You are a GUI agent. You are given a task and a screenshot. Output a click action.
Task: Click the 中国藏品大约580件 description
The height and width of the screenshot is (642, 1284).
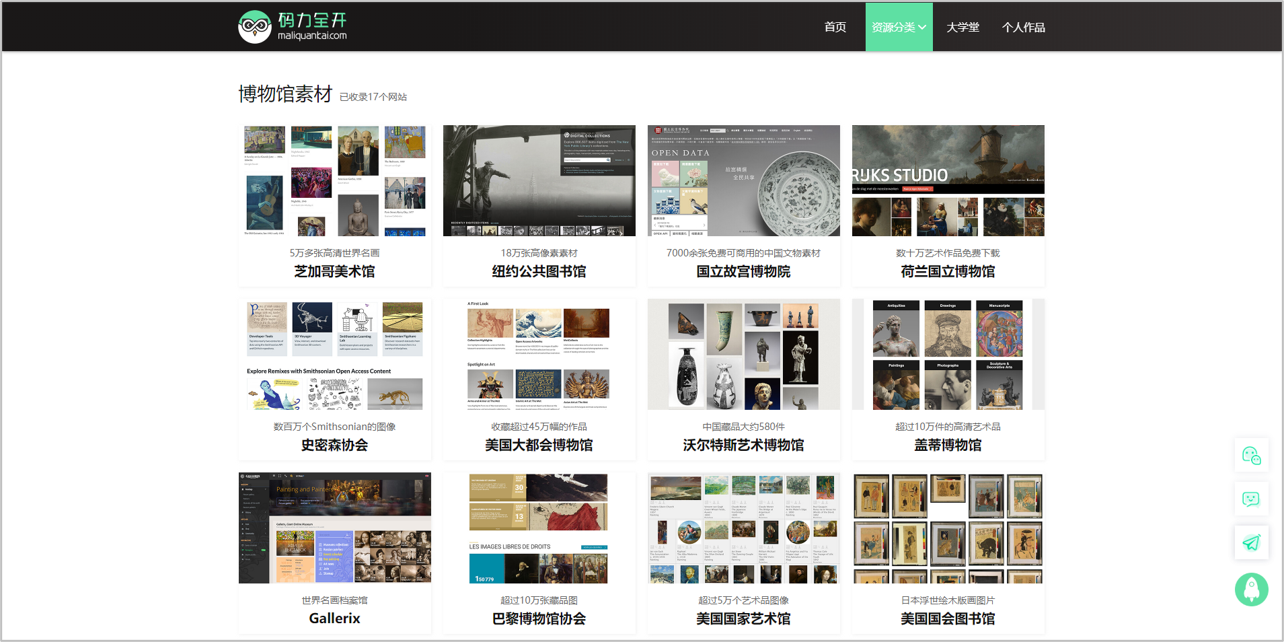pyautogui.click(x=744, y=427)
